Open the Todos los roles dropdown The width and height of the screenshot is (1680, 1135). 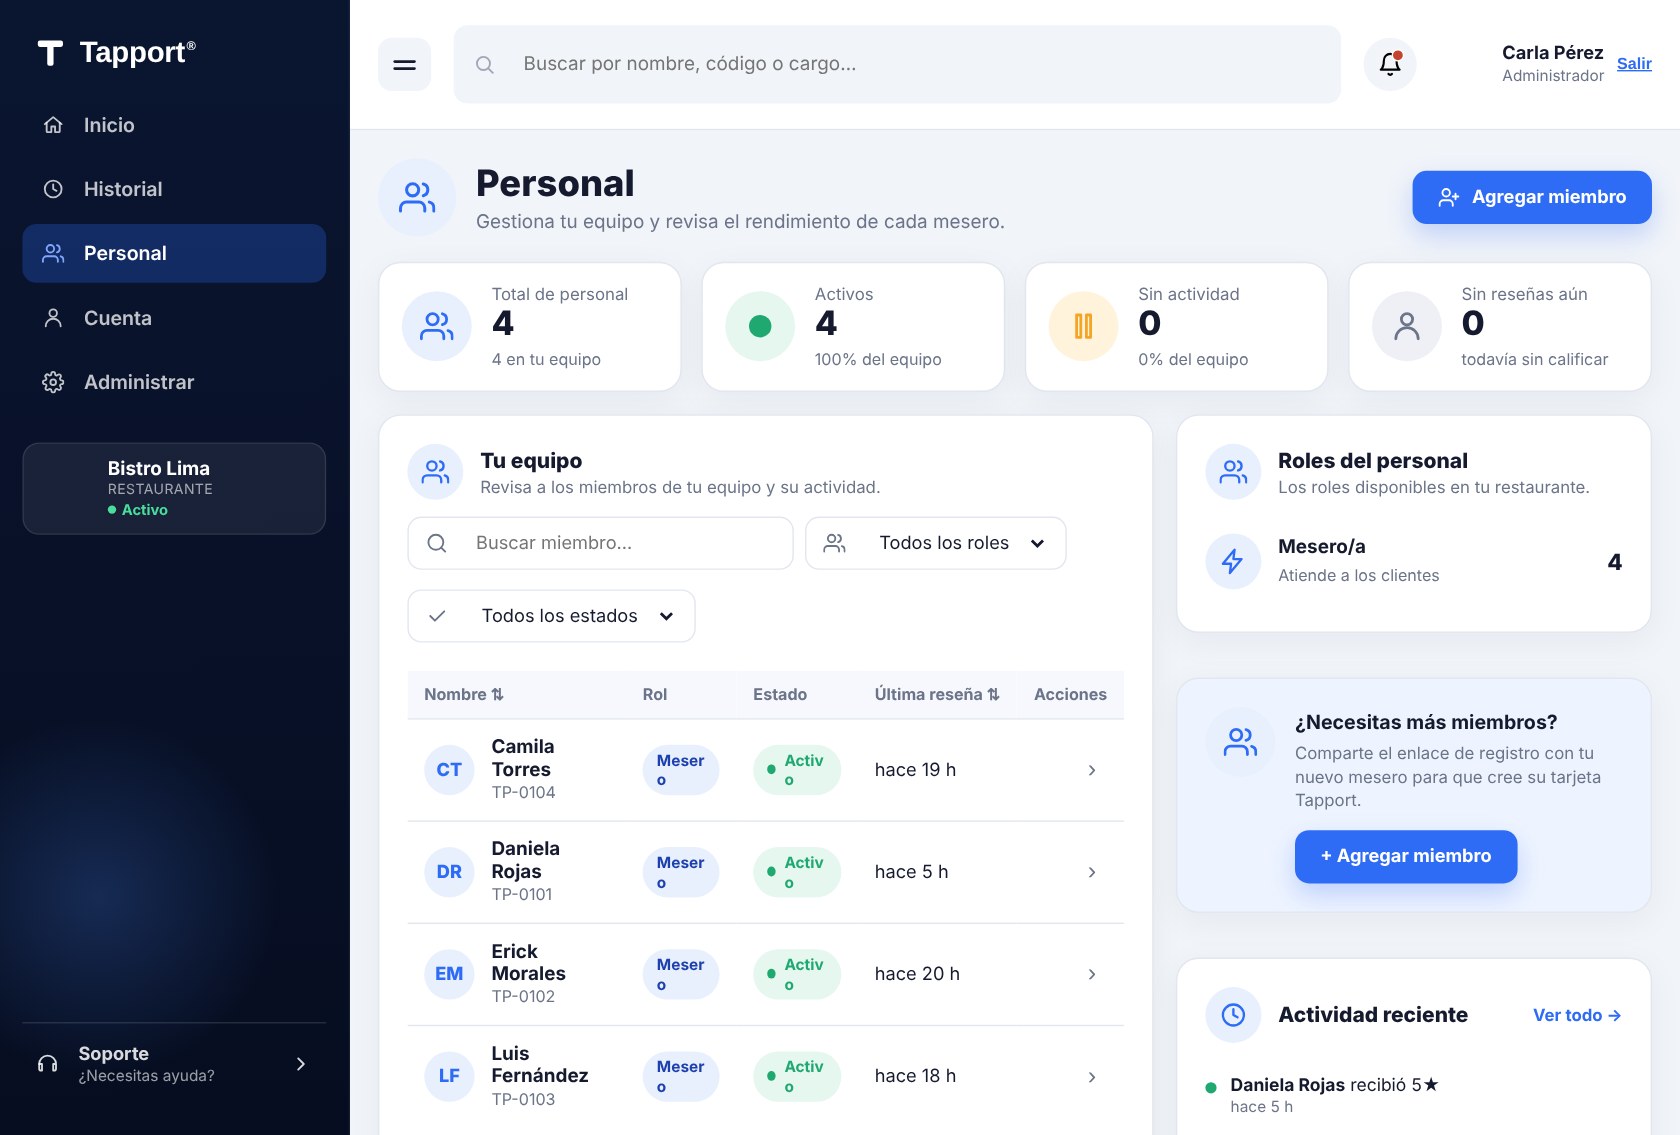tap(935, 543)
